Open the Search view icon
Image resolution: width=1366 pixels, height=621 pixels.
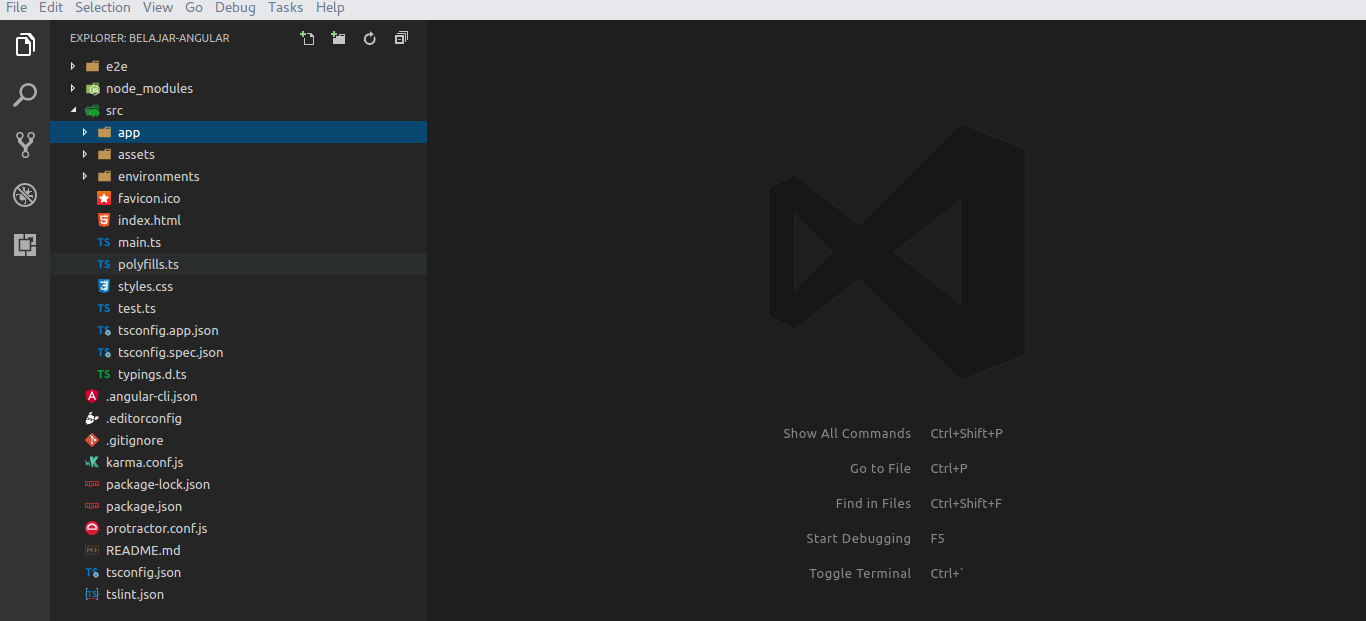click(x=25, y=95)
